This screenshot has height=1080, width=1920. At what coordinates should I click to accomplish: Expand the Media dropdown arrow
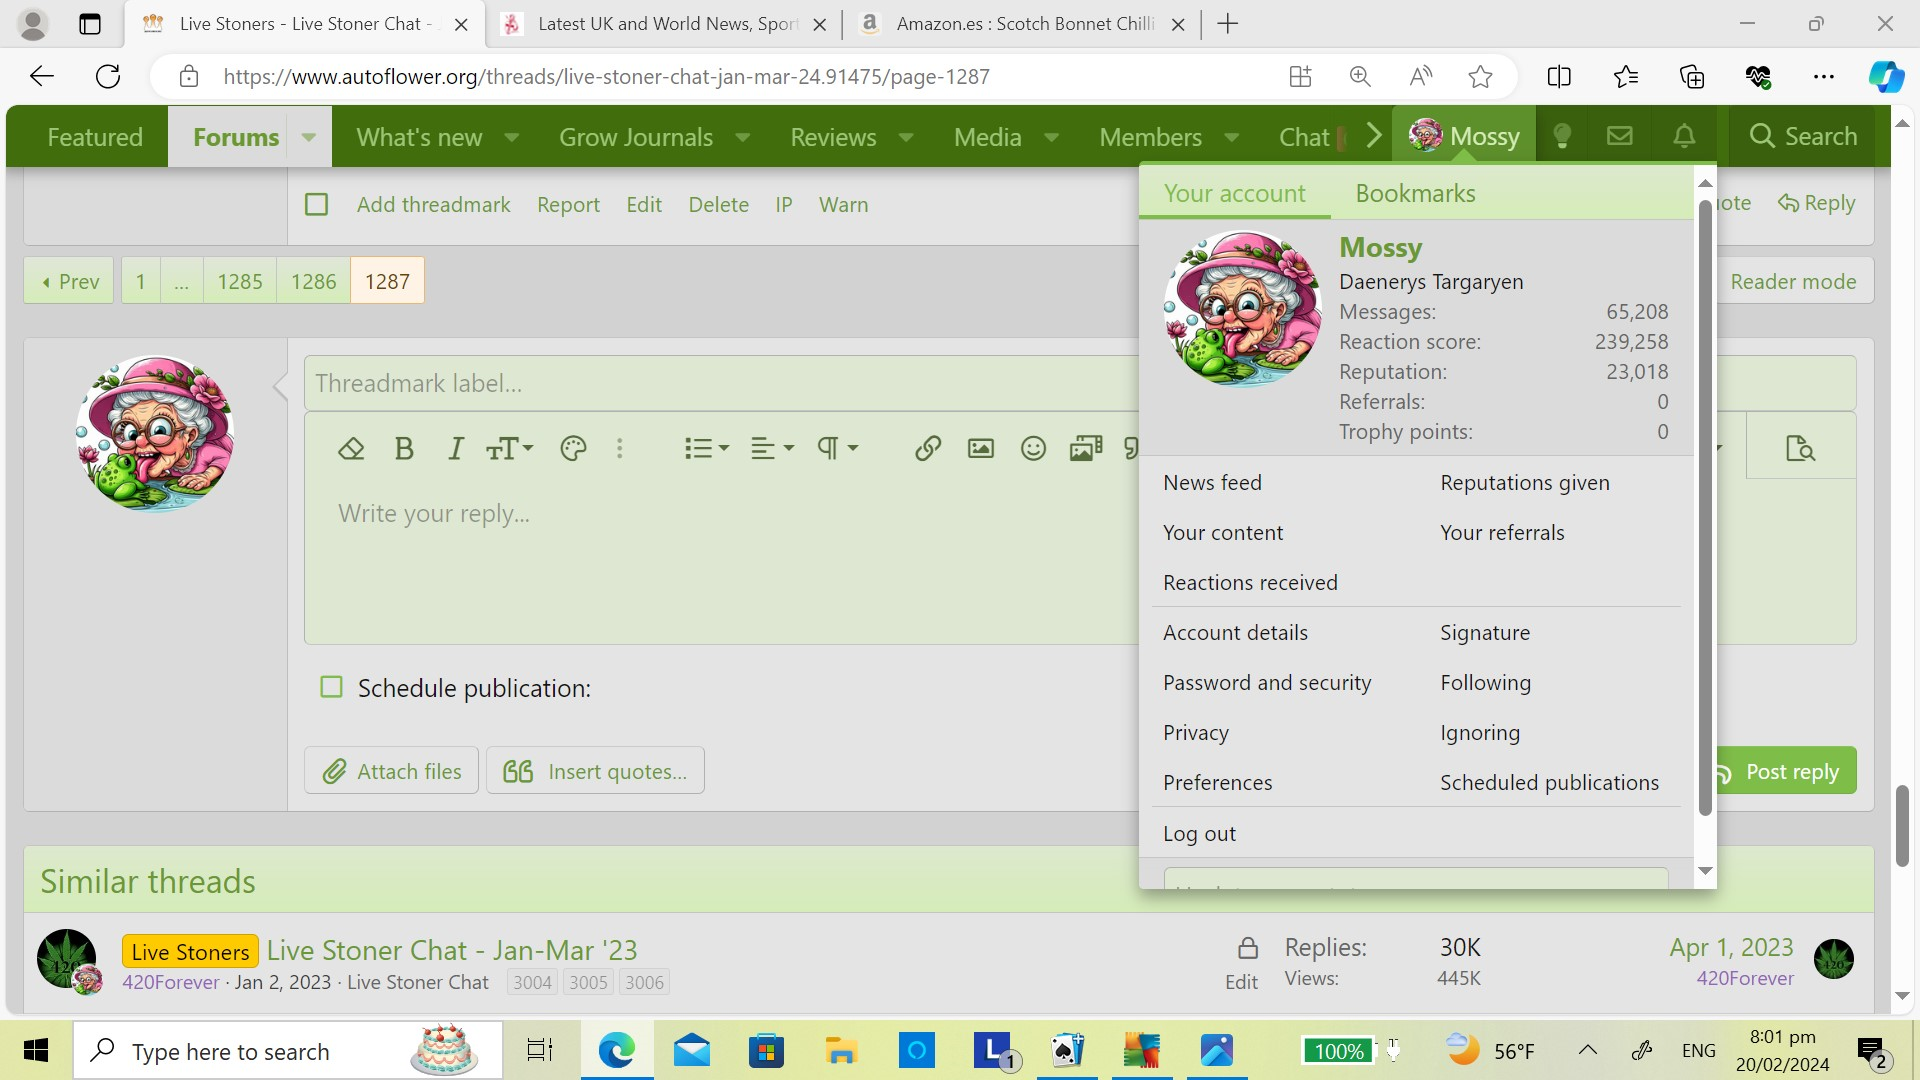[1051, 137]
